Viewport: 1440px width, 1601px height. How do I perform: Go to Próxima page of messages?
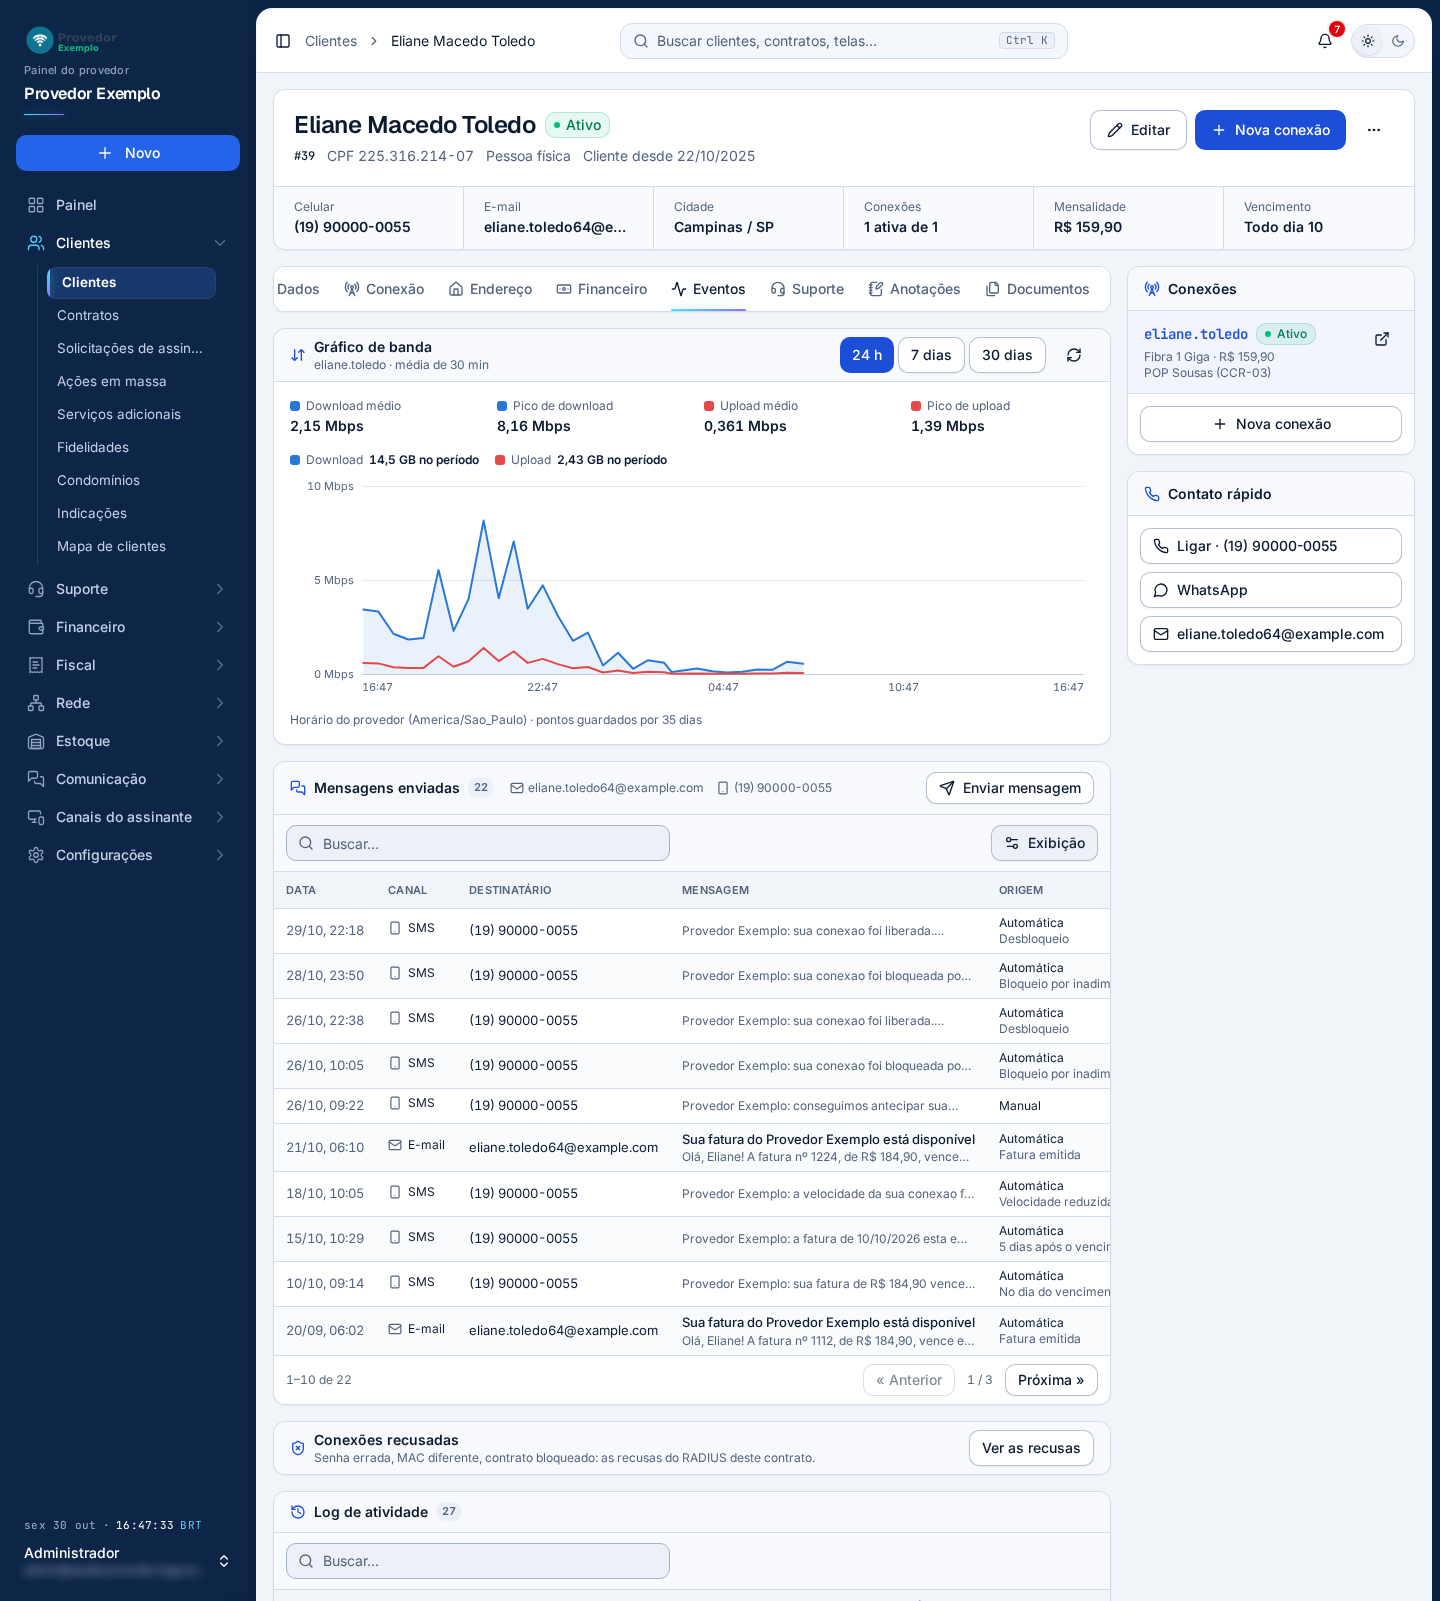1051,1380
